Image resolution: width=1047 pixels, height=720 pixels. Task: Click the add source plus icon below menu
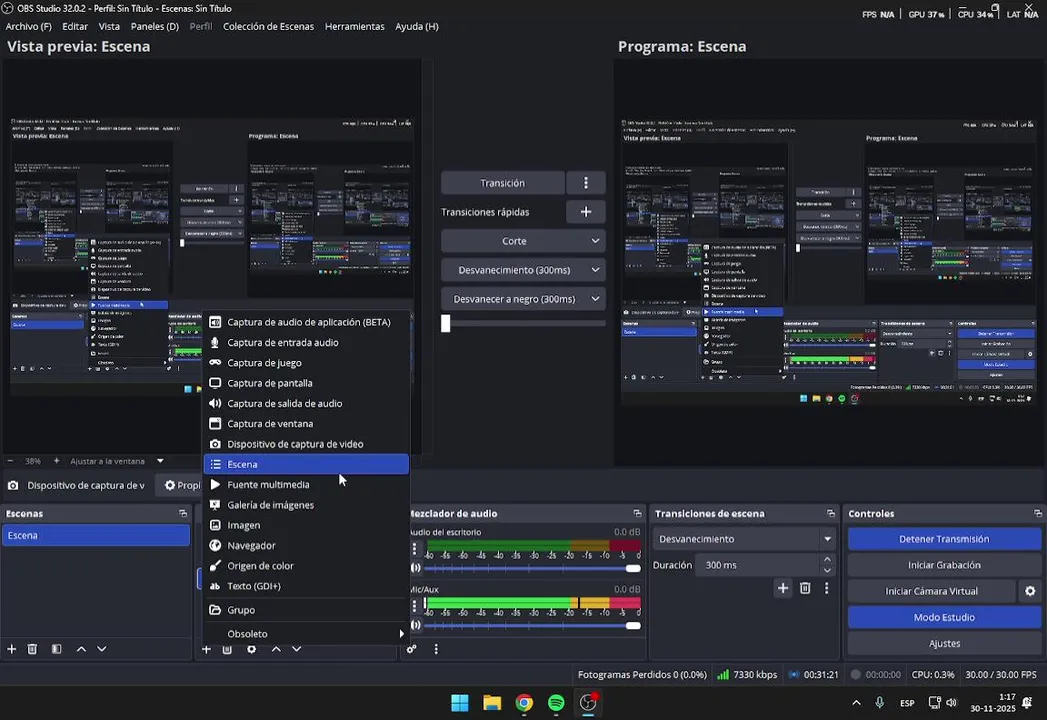(x=206, y=649)
